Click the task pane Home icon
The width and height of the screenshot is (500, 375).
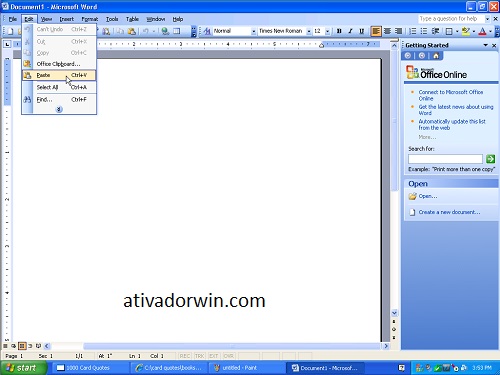coord(436,56)
